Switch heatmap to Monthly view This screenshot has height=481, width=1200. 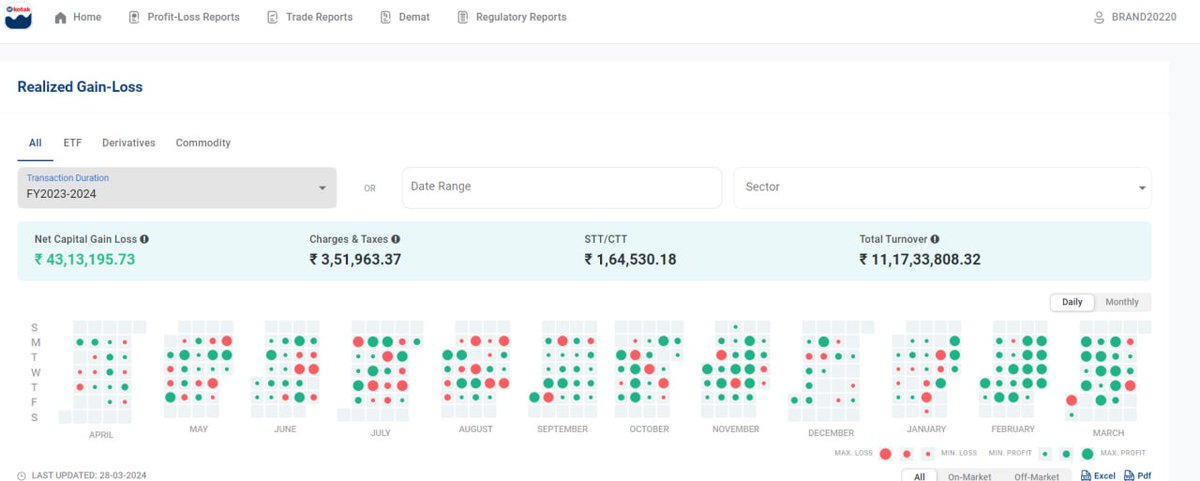(x=1122, y=302)
